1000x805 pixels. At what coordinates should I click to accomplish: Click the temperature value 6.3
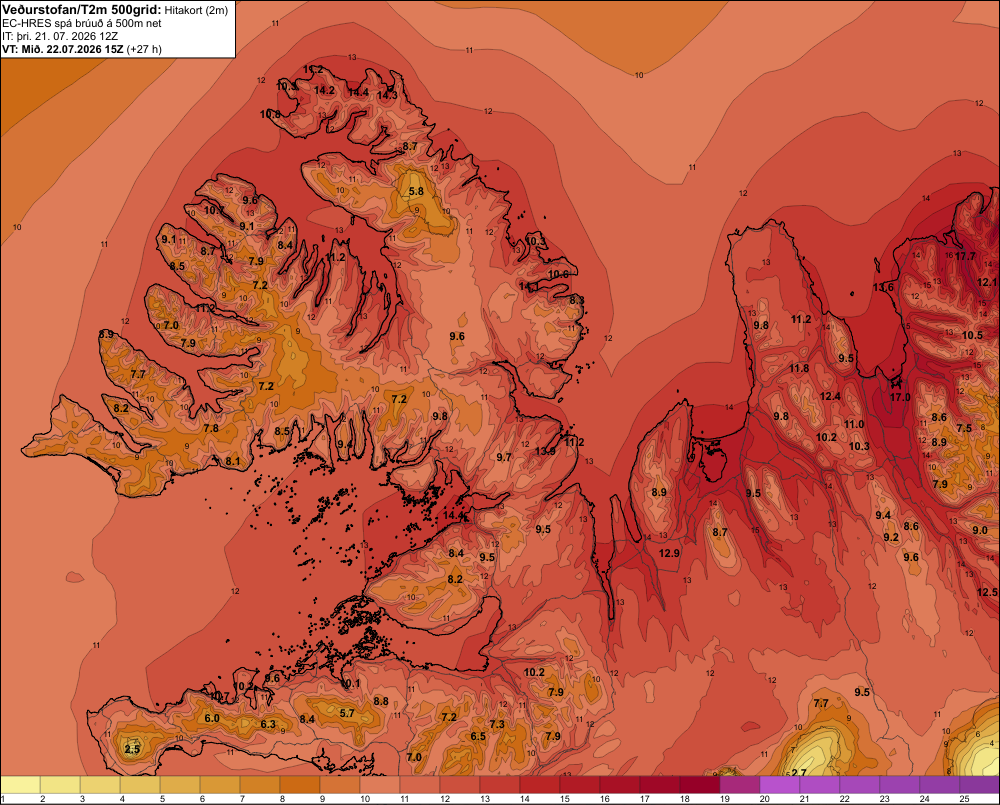click(268, 724)
